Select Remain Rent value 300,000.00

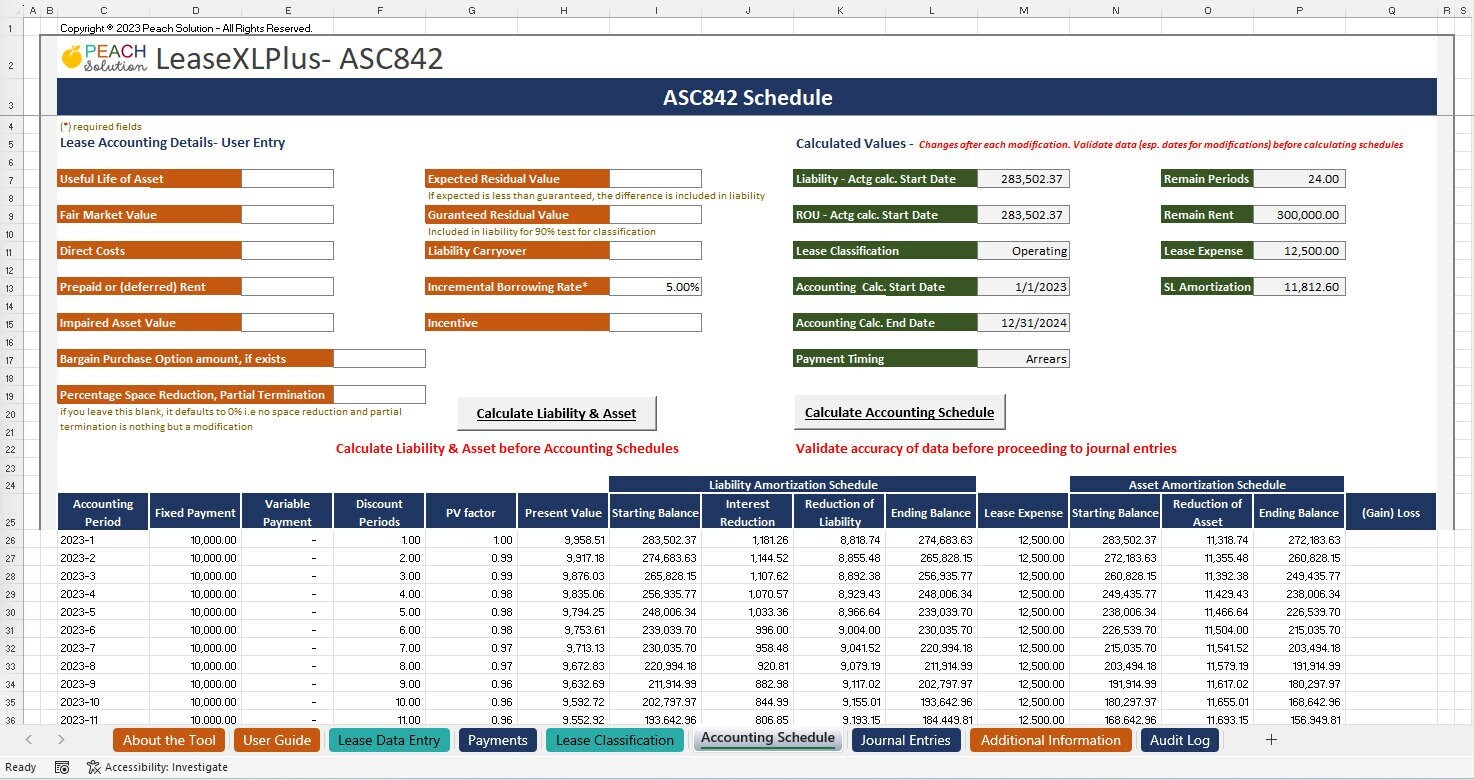point(1299,215)
